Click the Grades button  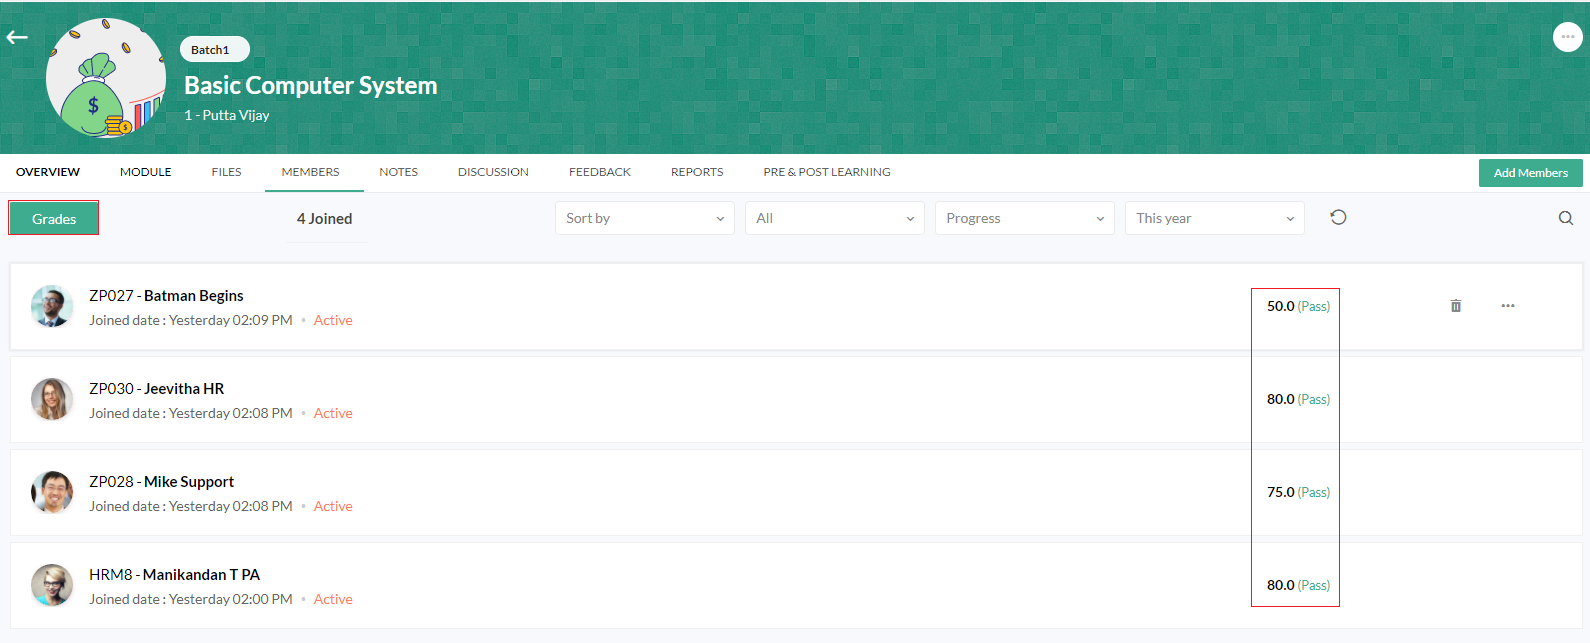pyautogui.click(x=54, y=219)
